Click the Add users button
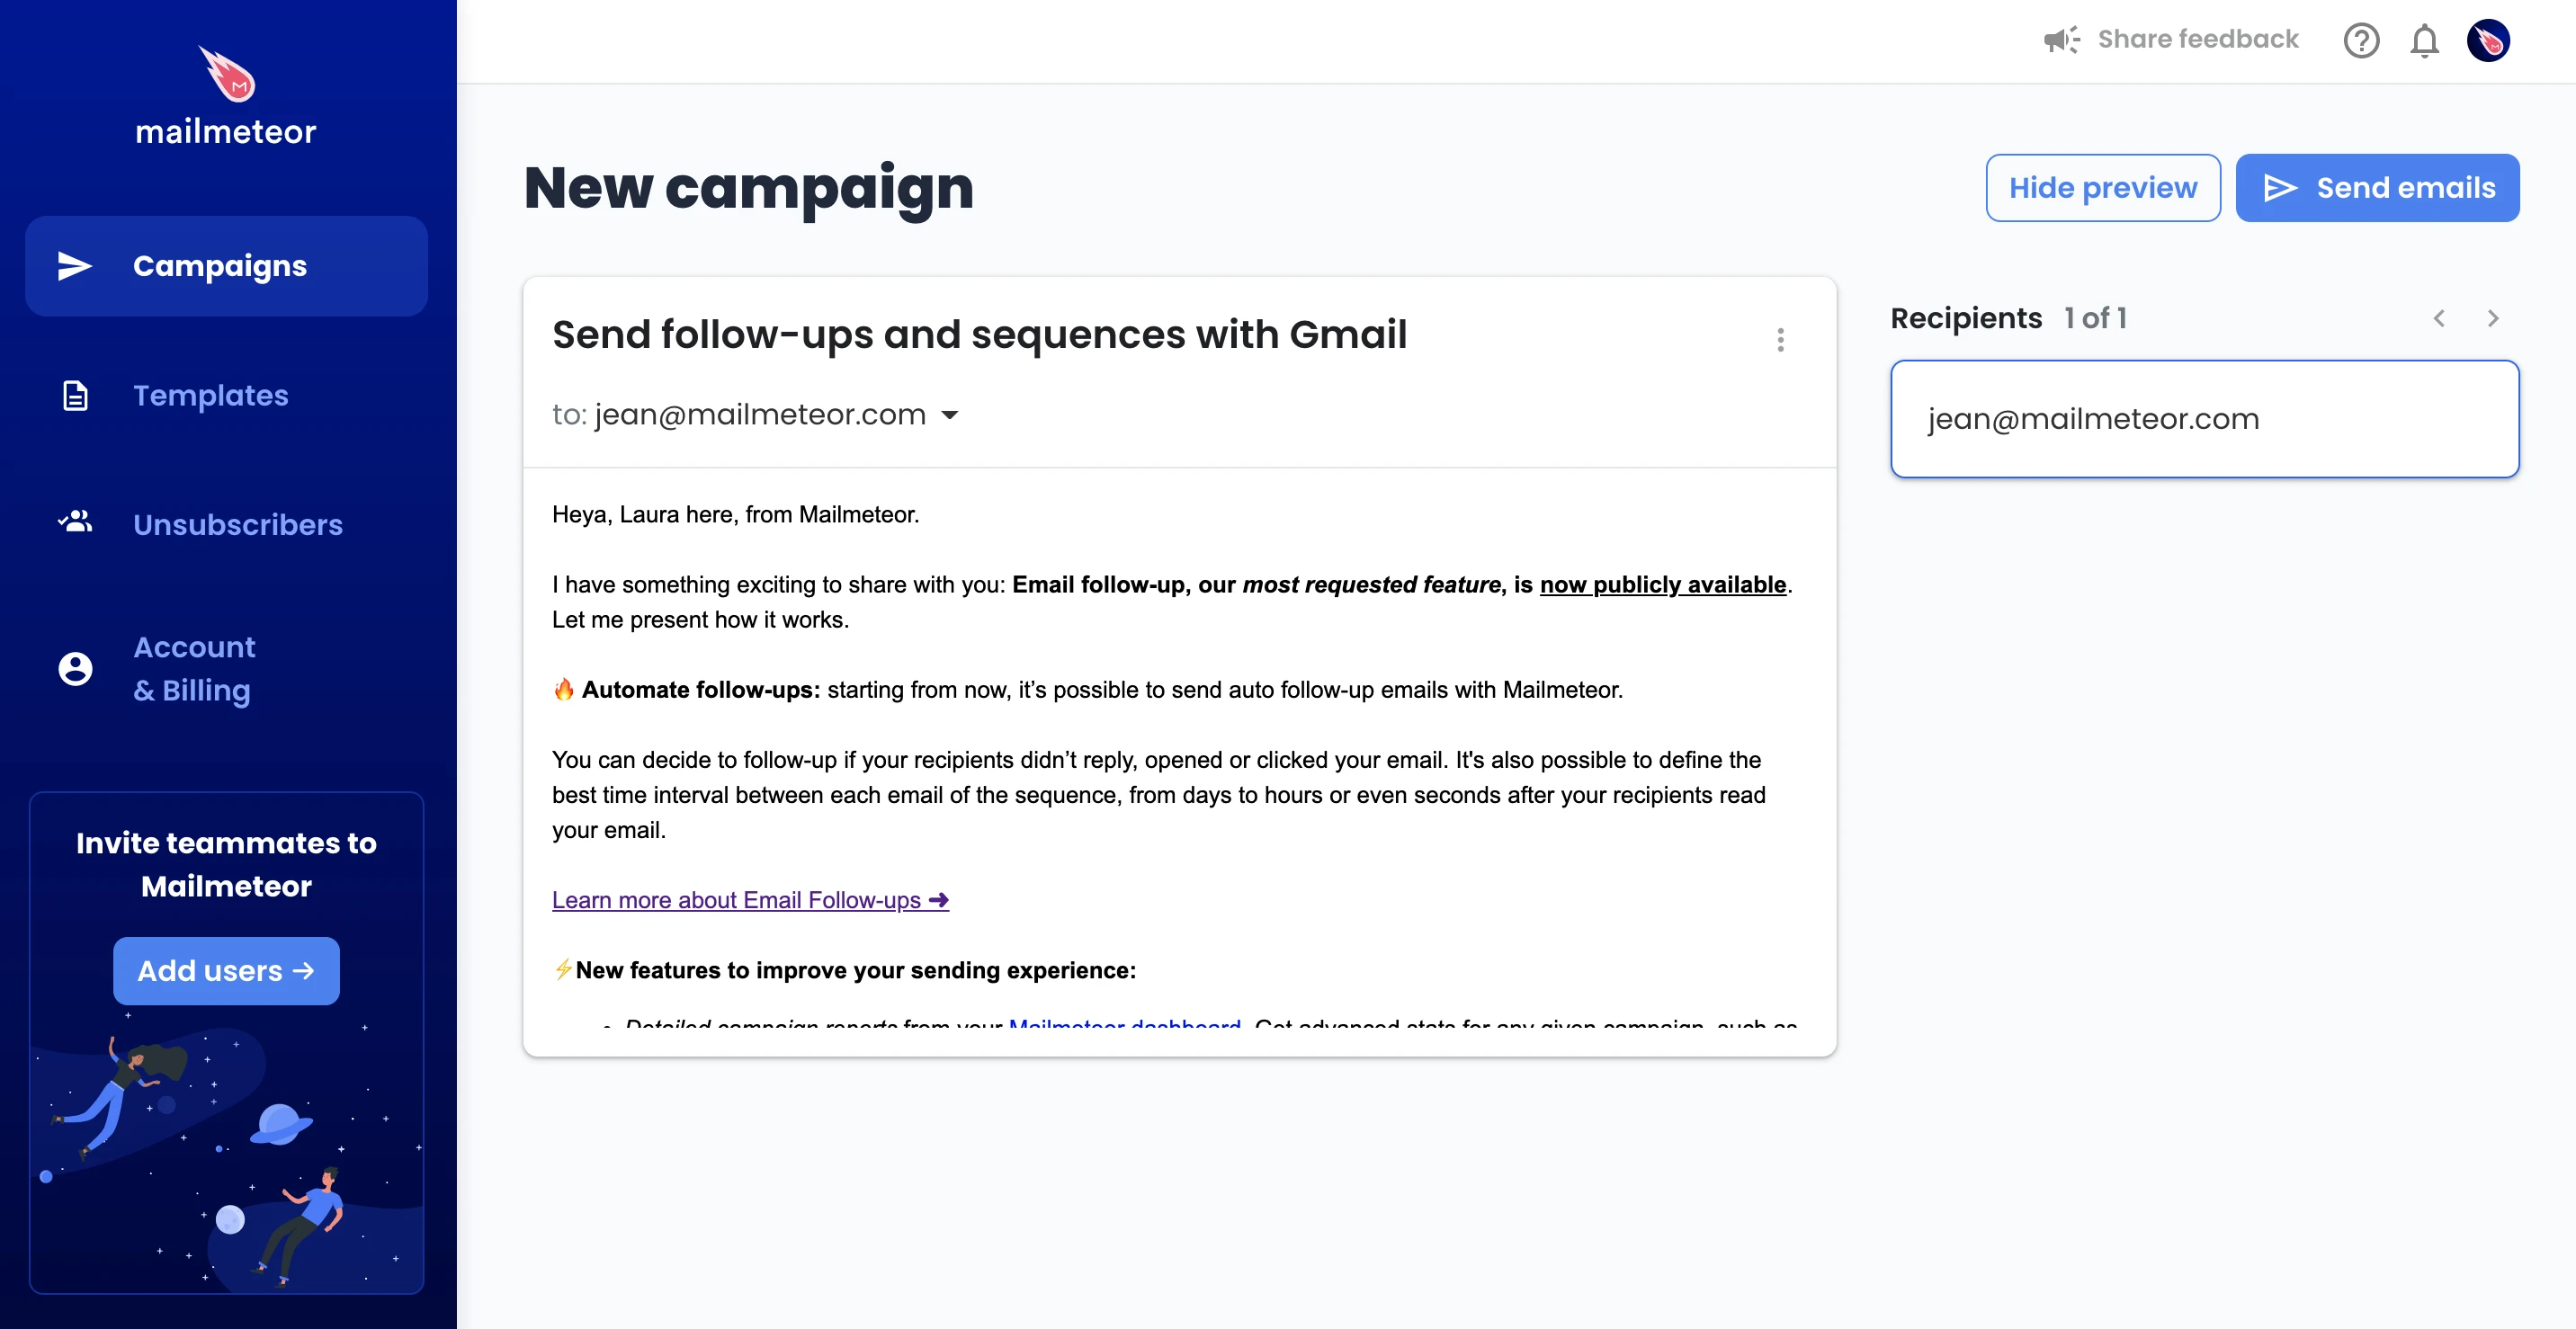Viewport: 2576px width, 1329px height. coord(227,969)
